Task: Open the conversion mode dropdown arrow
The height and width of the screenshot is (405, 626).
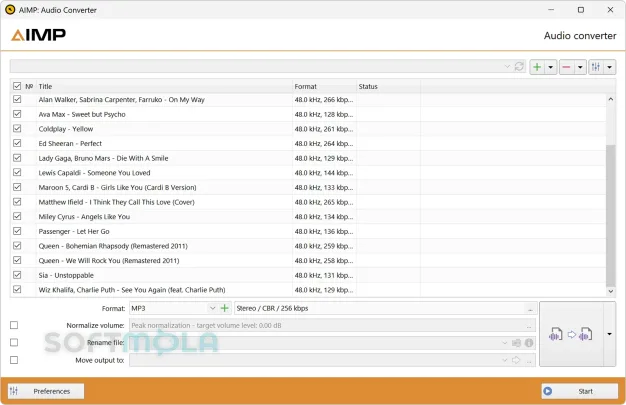Action: (x=610, y=334)
